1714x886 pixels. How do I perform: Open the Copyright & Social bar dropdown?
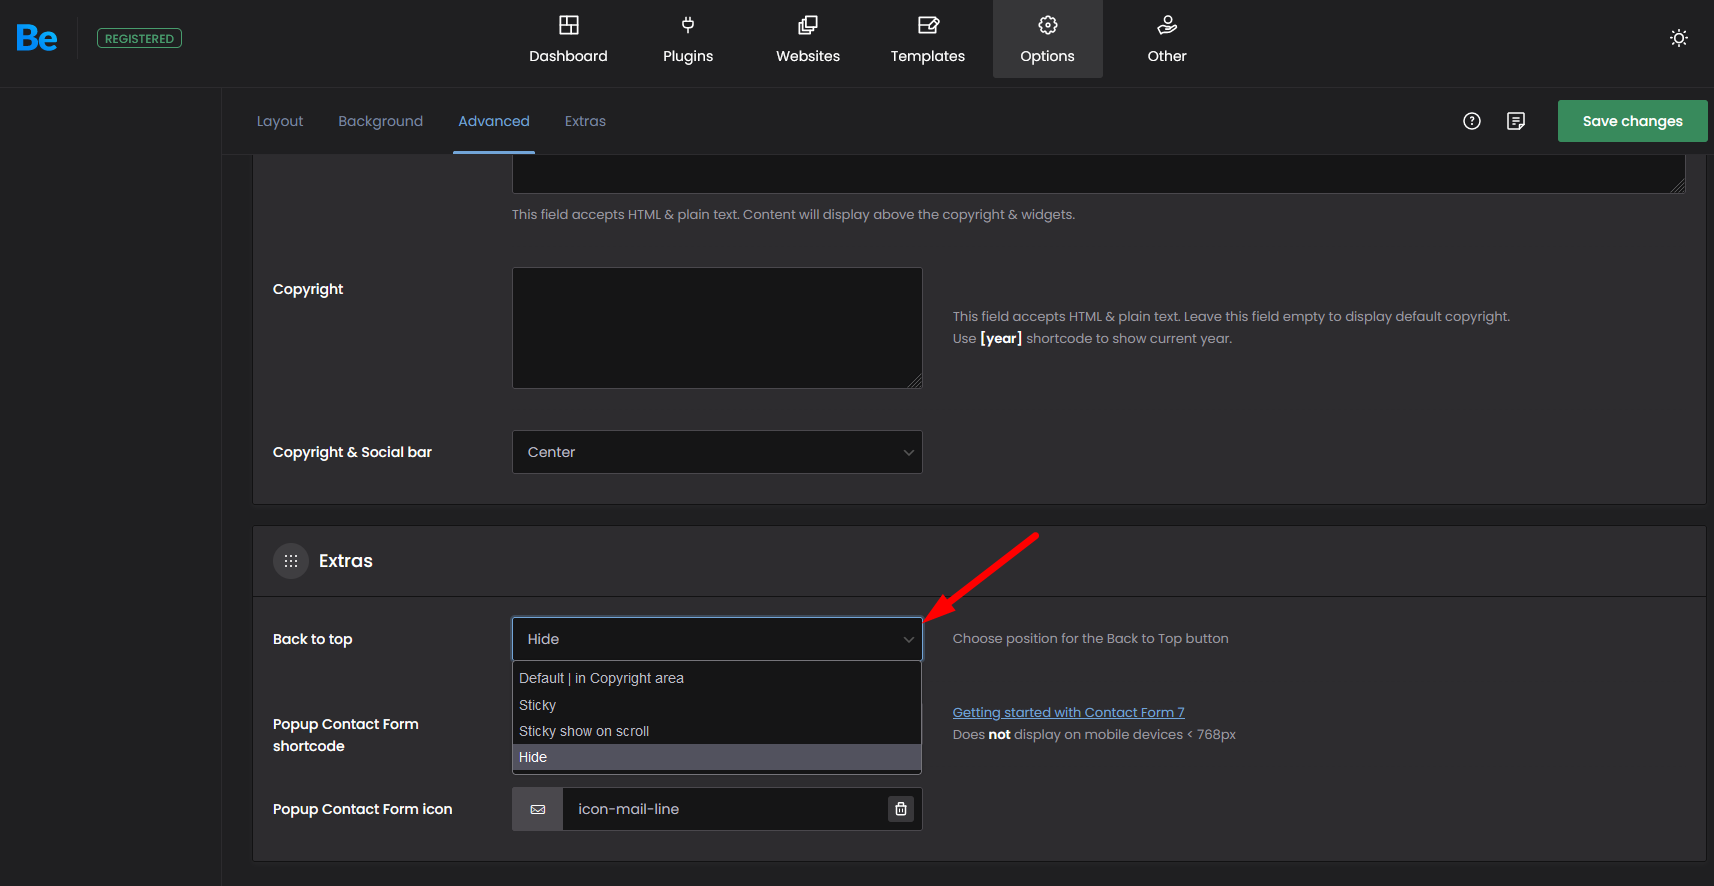(717, 452)
